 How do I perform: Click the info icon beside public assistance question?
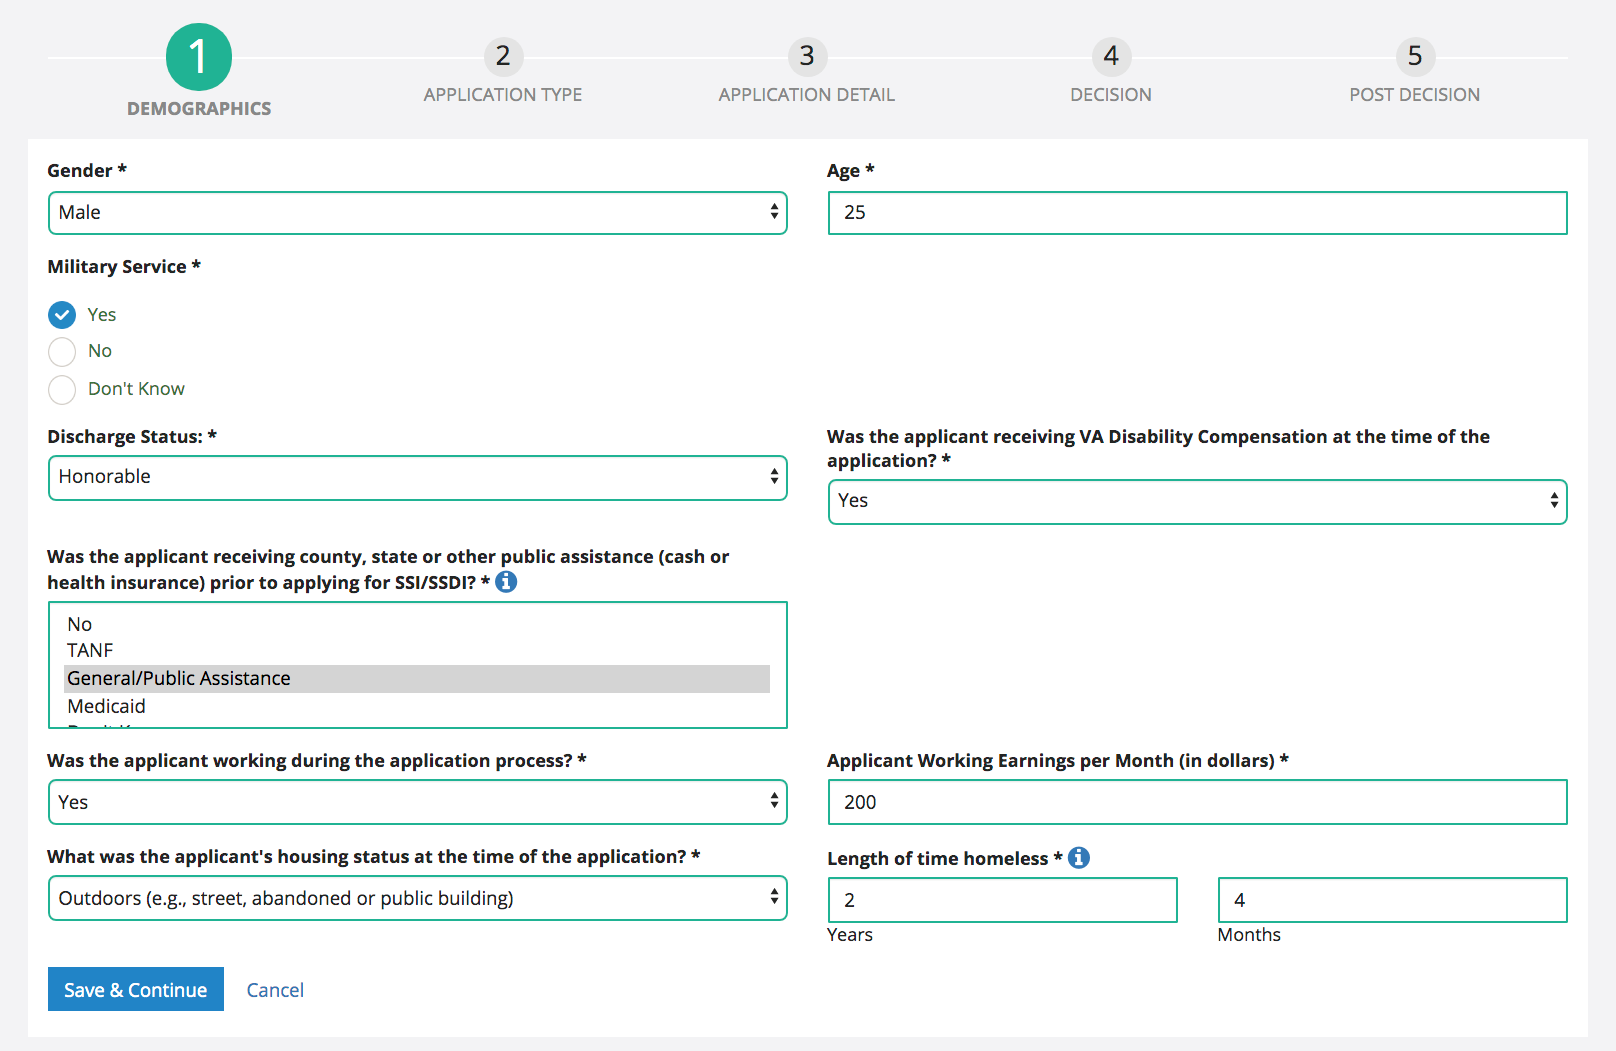click(506, 581)
